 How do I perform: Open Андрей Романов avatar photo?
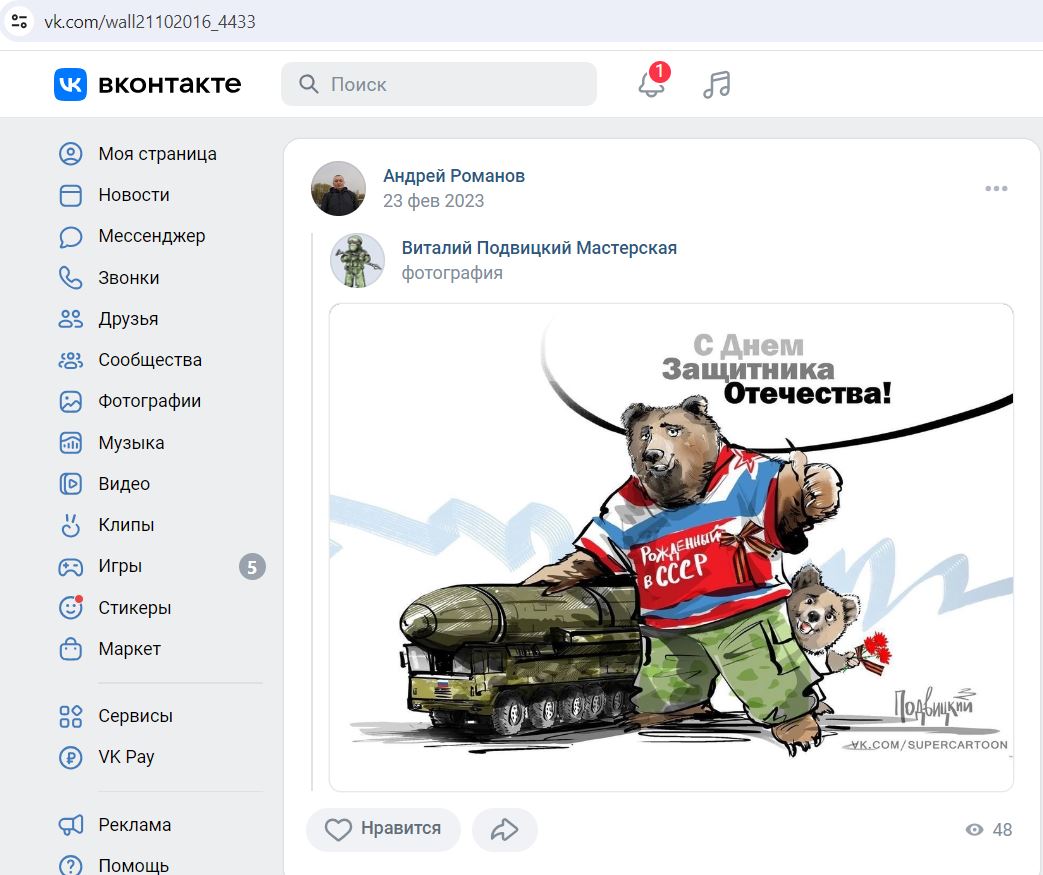[x=338, y=188]
